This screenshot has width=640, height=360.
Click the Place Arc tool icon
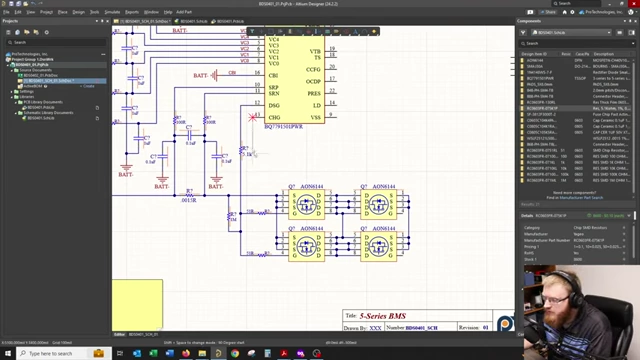364,31
